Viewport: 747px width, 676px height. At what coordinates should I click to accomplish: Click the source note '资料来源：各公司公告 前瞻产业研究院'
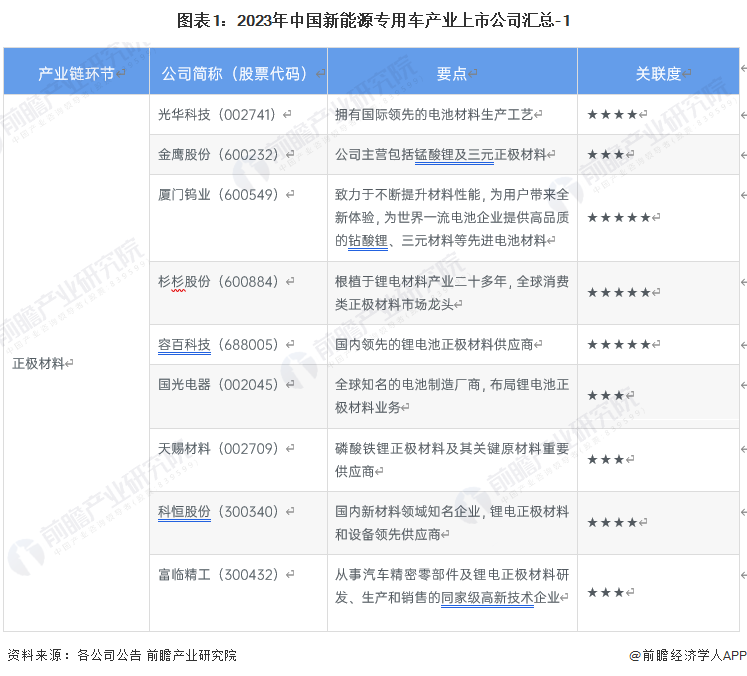(122, 656)
